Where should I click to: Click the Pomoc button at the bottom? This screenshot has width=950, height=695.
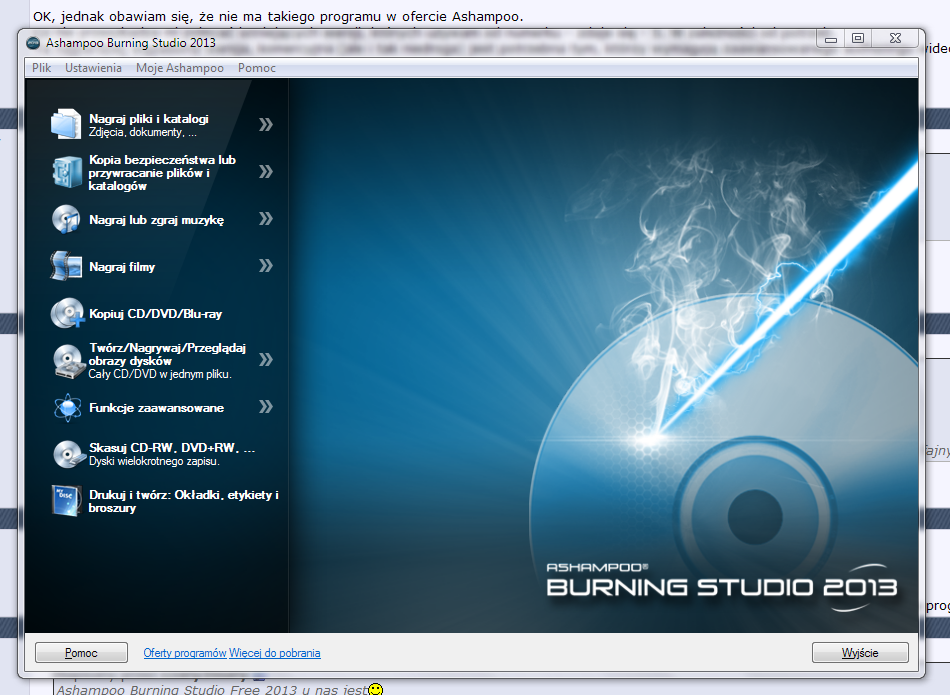click(x=81, y=653)
